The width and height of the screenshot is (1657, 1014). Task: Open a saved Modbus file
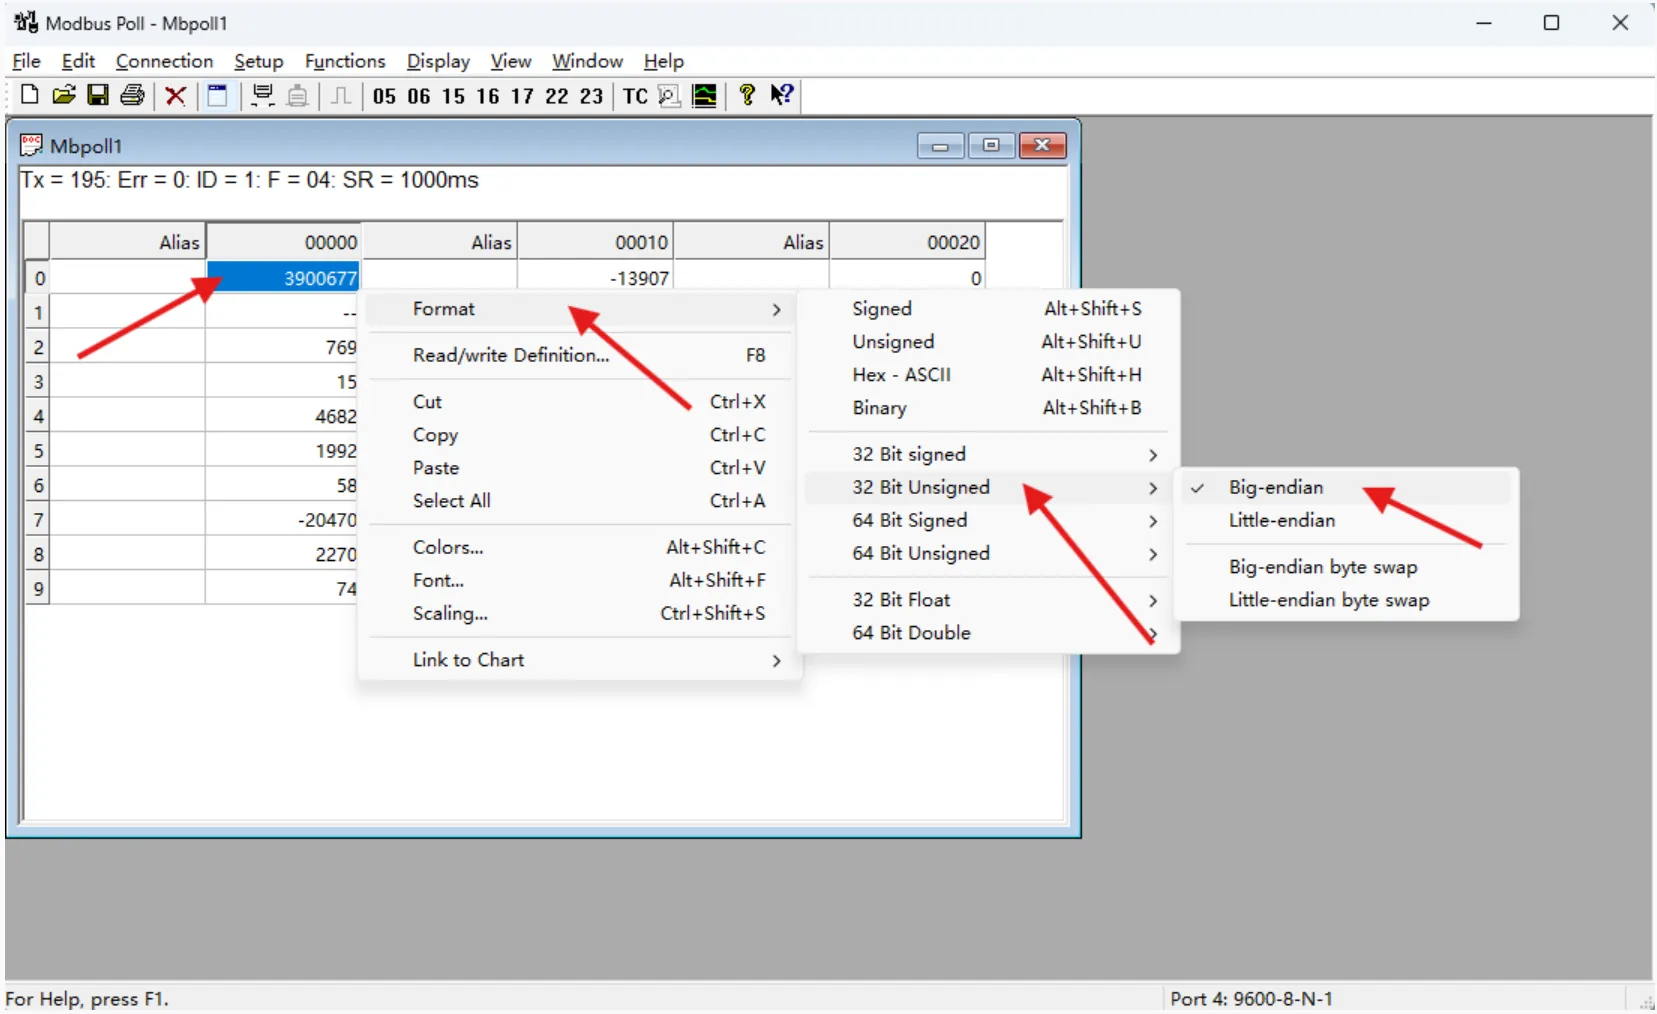(x=64, y=95)
